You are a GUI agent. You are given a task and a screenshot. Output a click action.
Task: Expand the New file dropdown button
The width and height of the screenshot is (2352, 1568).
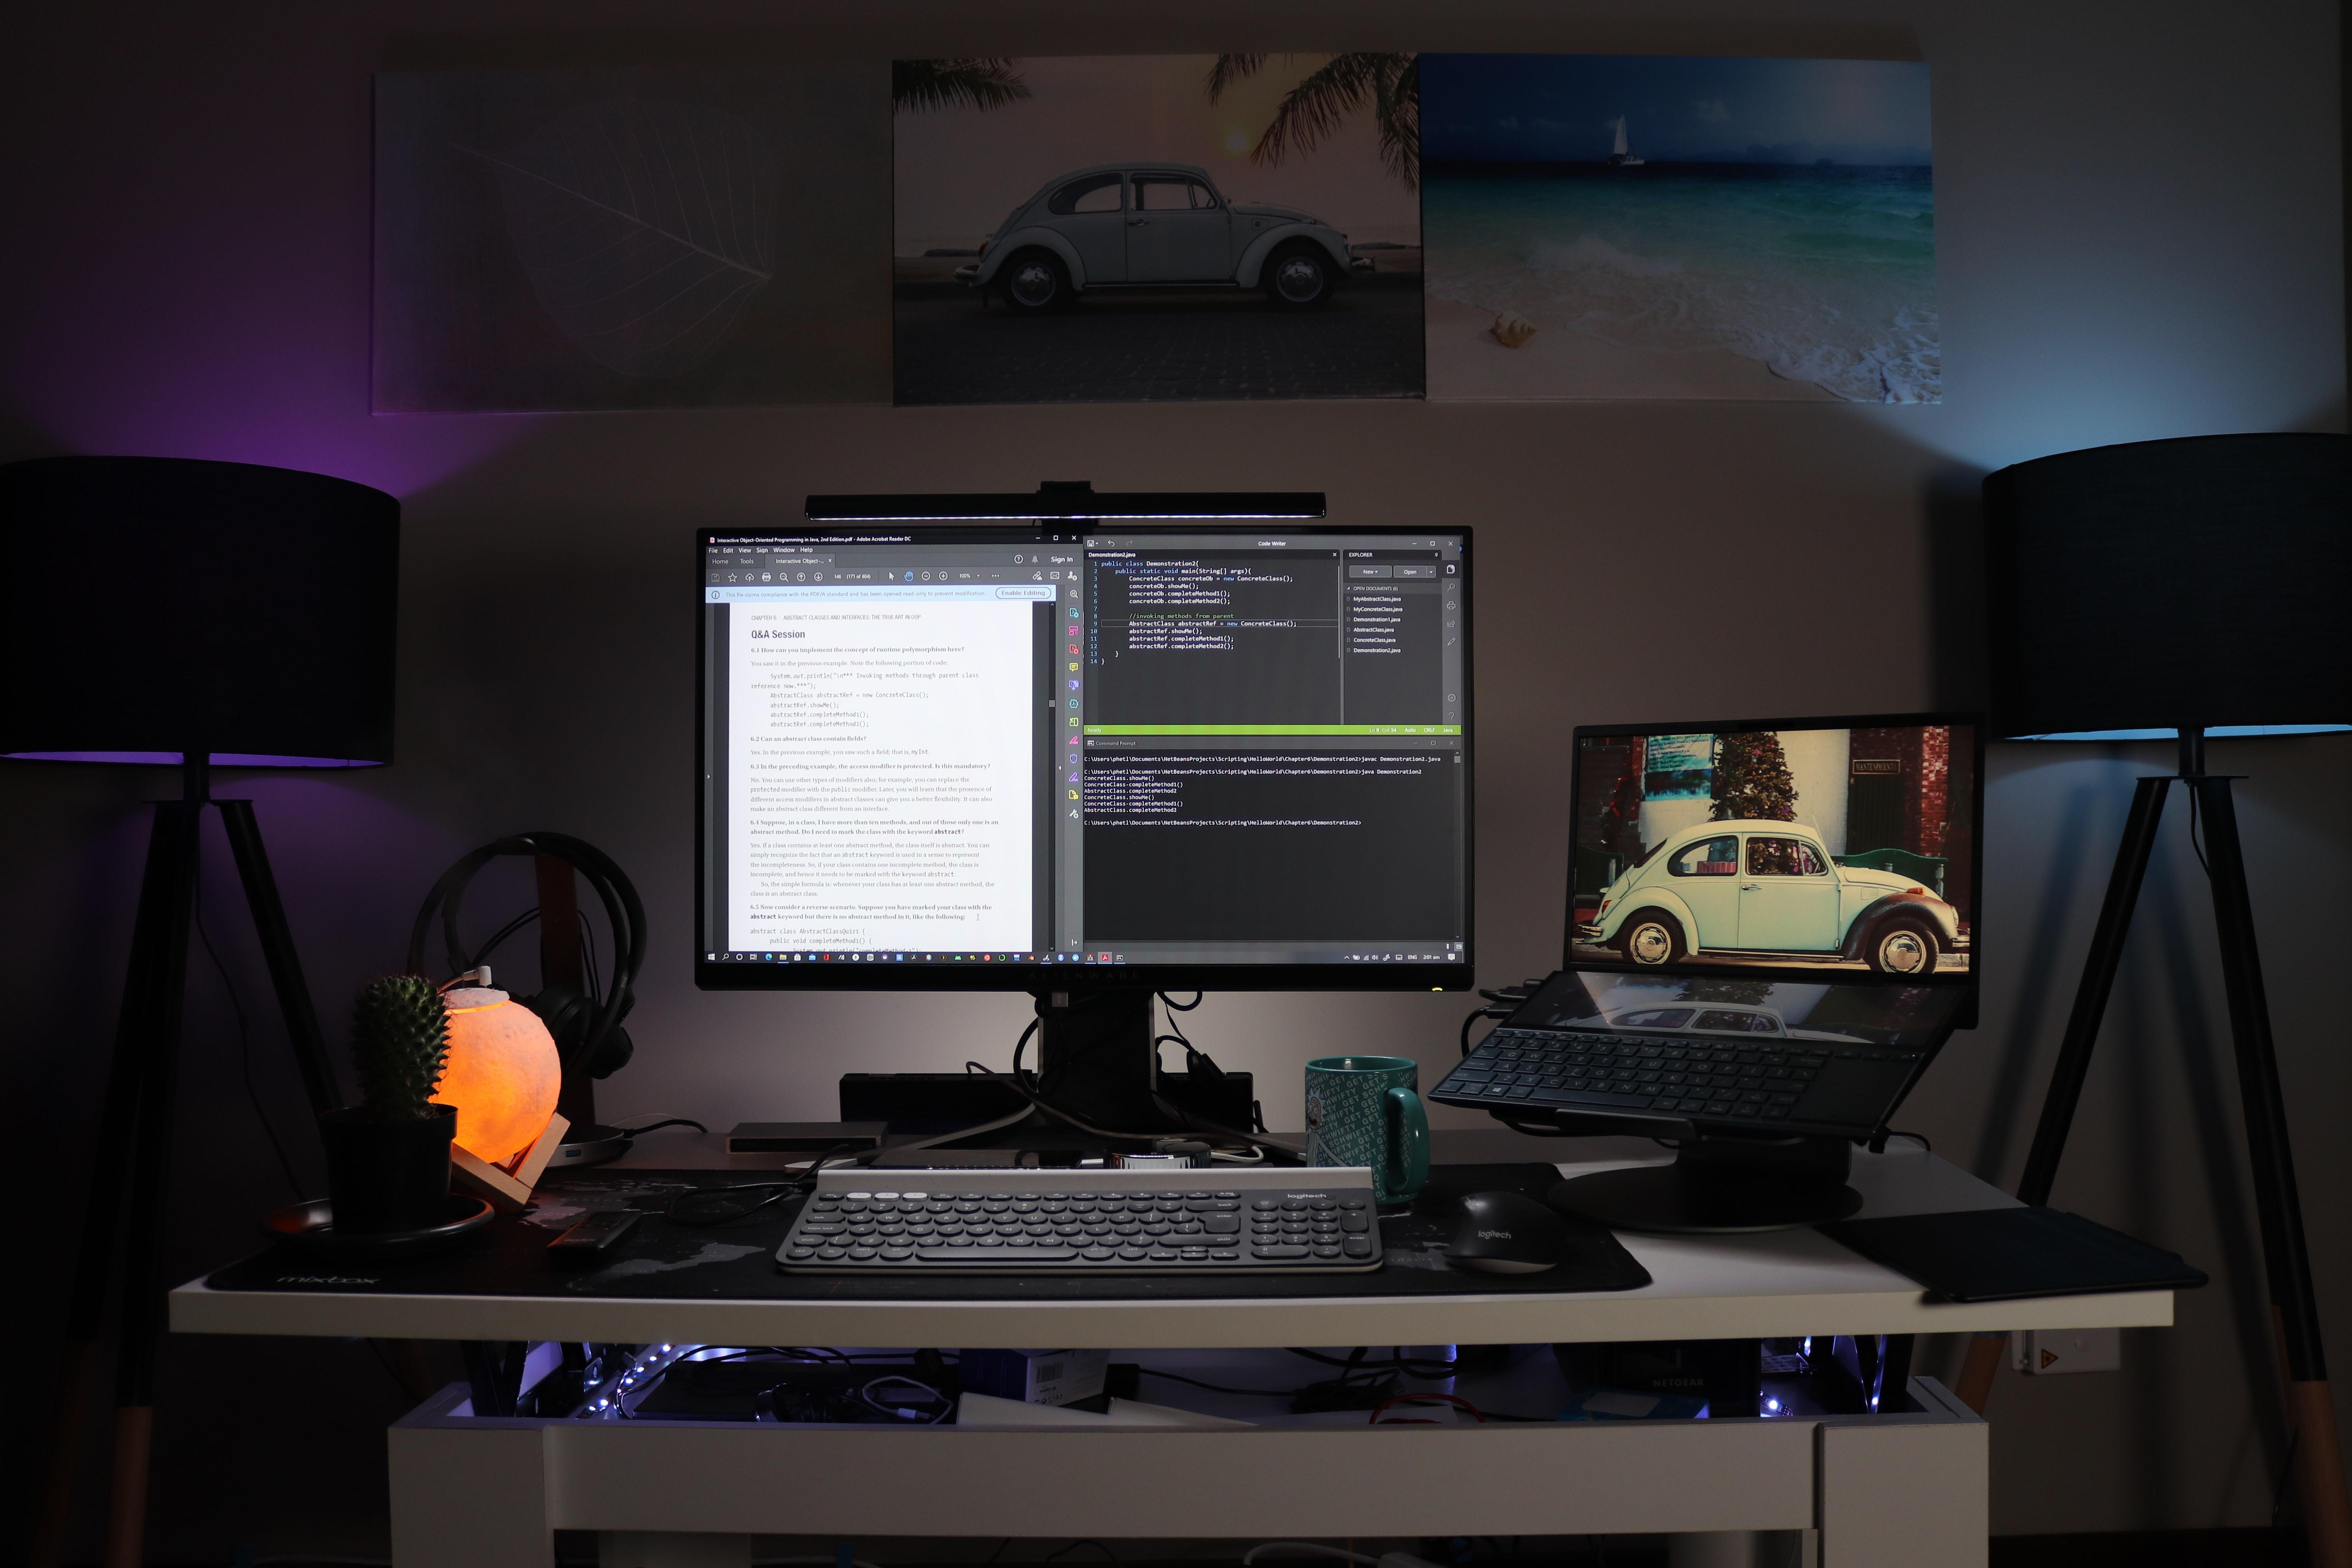1370,572
